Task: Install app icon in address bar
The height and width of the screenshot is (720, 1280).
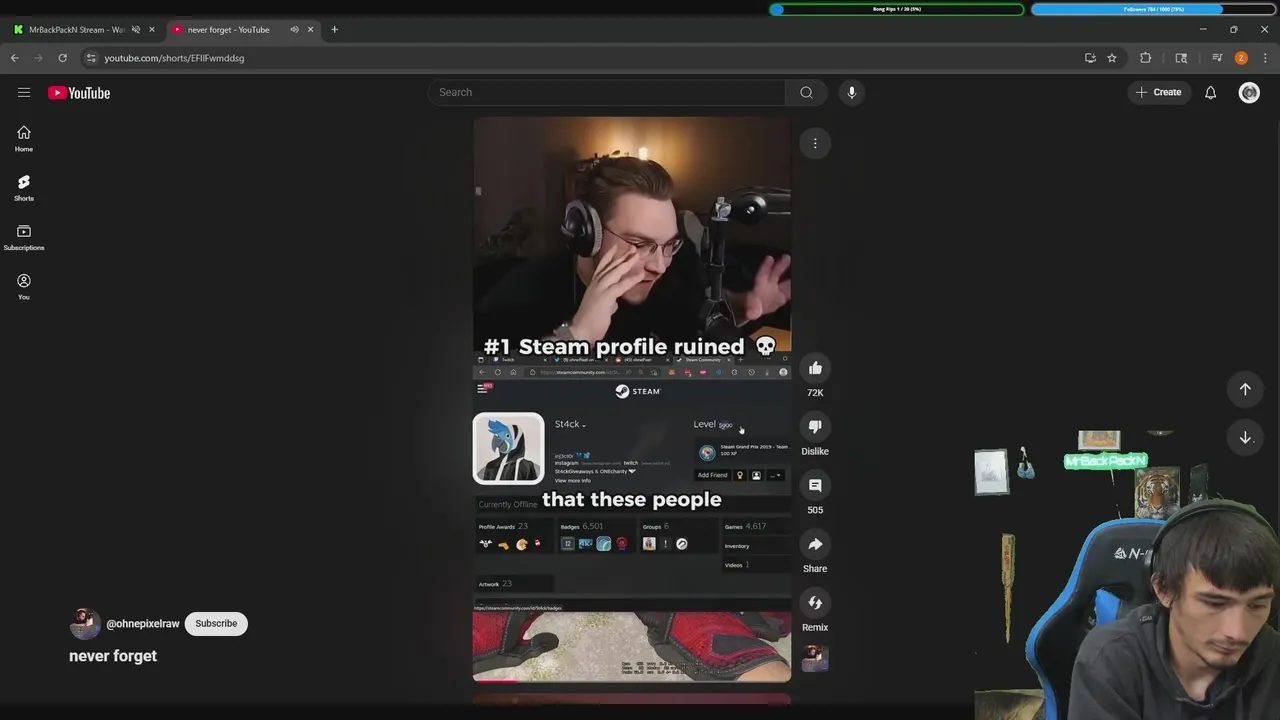Action: coord(1090,58)
